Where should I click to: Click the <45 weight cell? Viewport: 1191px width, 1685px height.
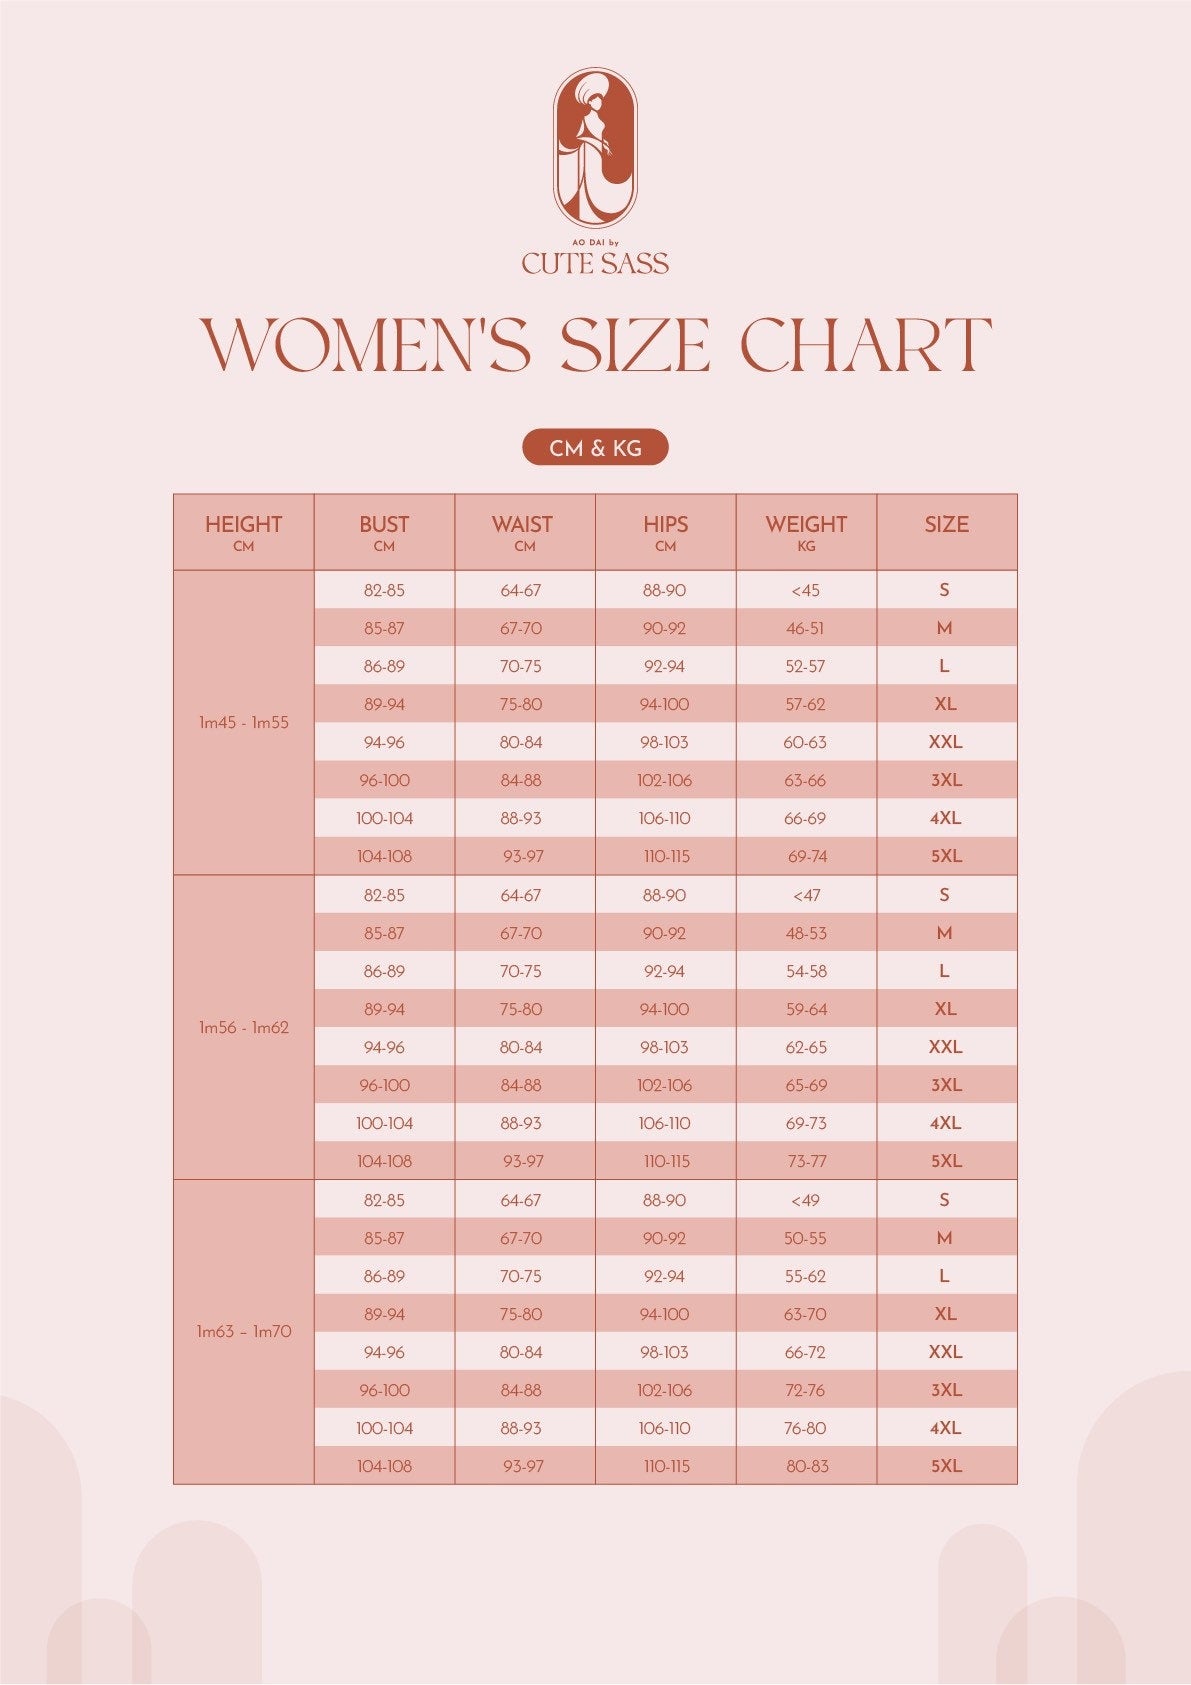pos(805,590)
